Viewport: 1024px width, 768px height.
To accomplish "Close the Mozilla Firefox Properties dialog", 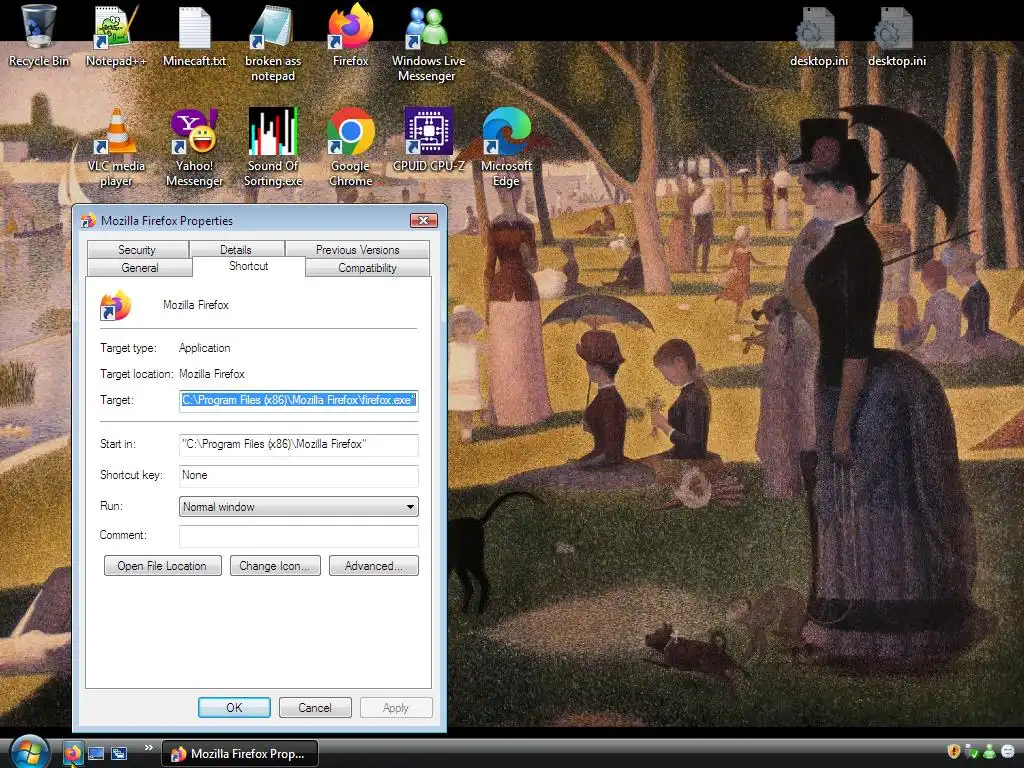I will pyautogui.click(x=423, y=221).
